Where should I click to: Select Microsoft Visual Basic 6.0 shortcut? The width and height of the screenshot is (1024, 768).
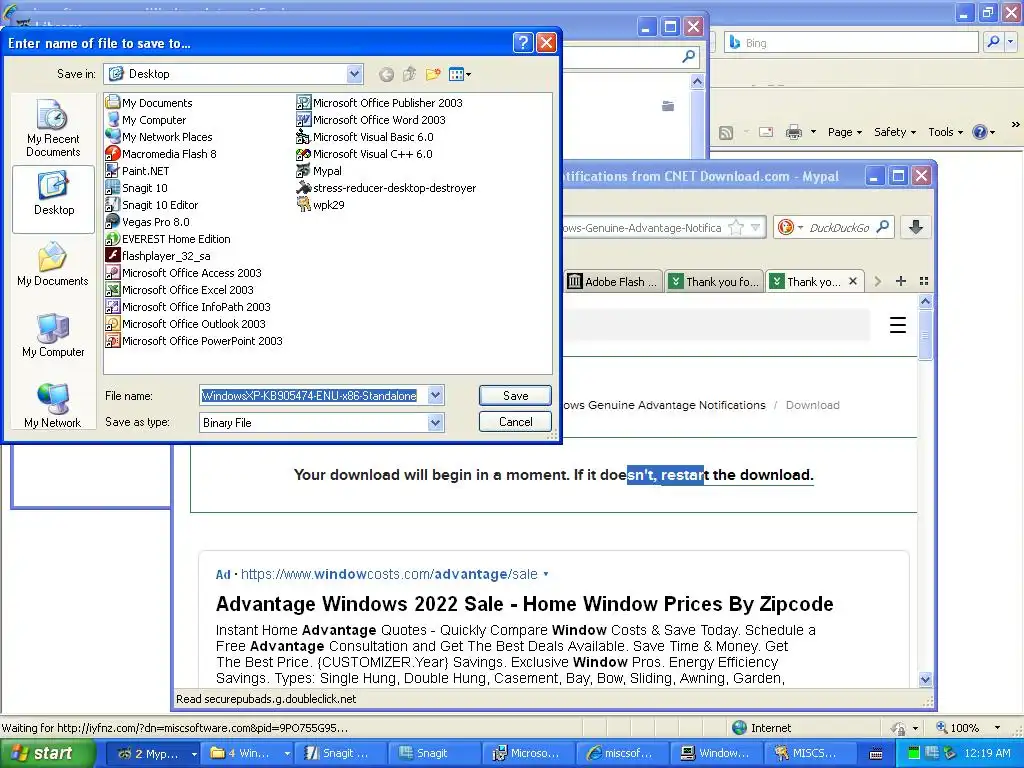click(x=364, y=137)
